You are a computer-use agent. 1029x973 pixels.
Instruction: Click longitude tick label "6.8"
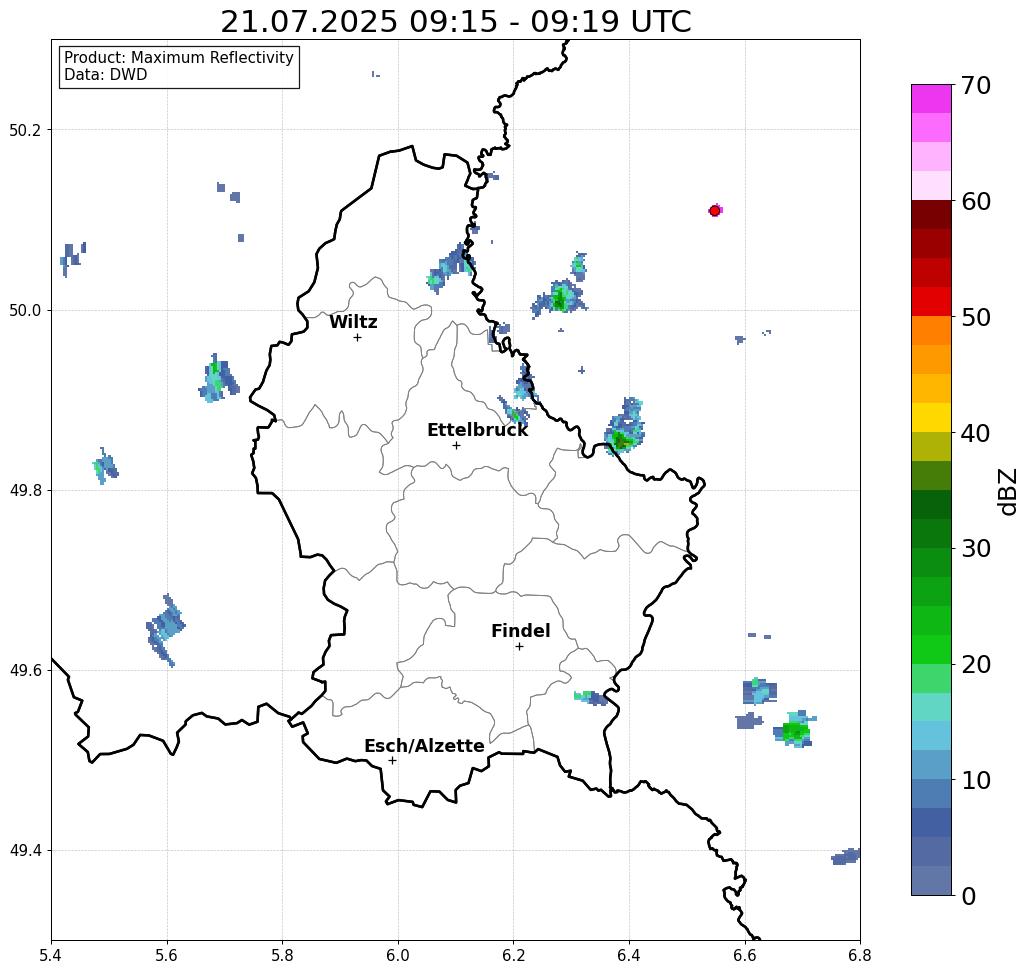860,955
